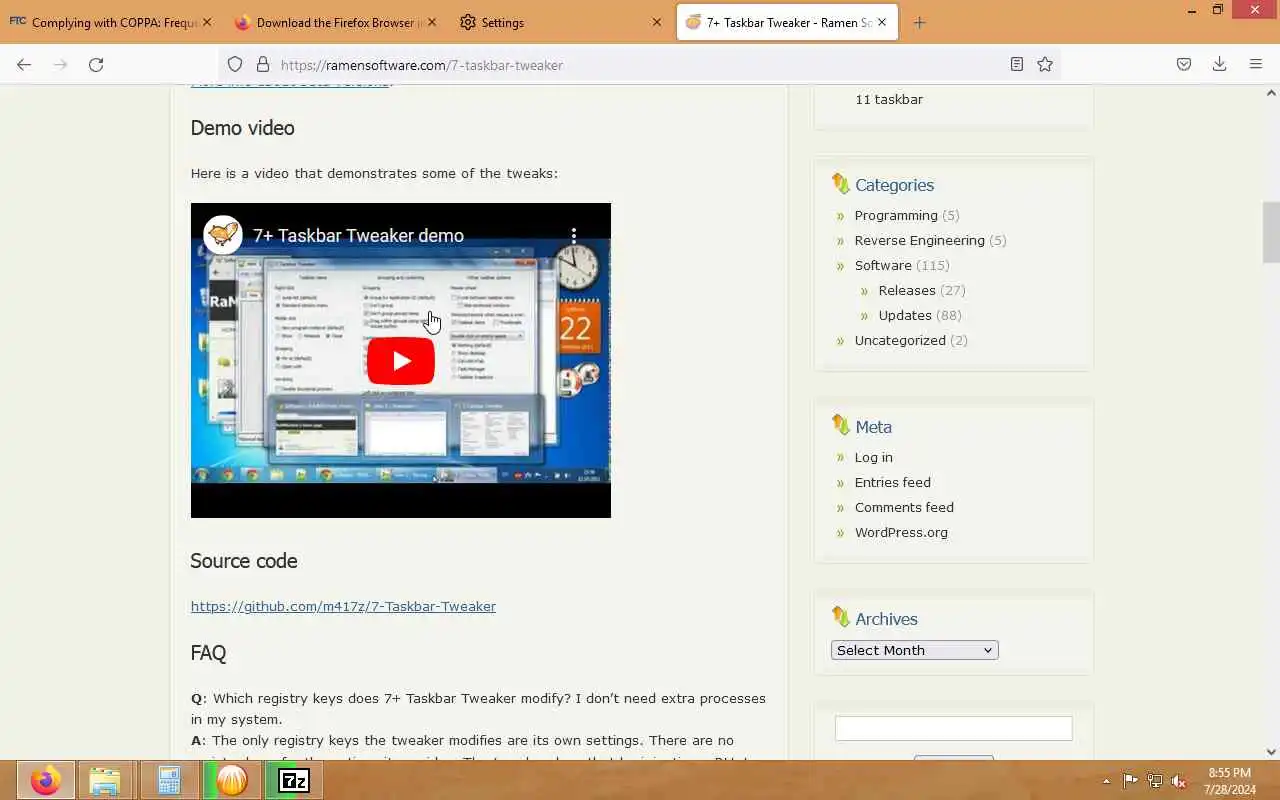Click the 'Demo video' heading
The height and width of the screenshot is (800, 1280).
243,128
